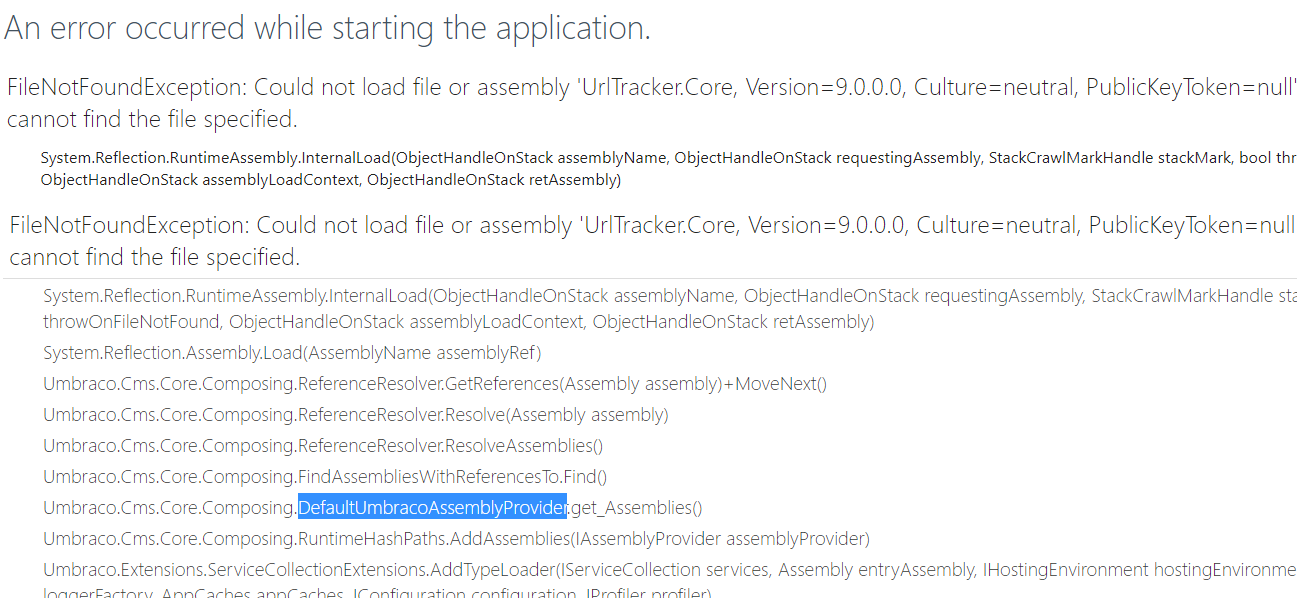Image resolution: width=1297 pixels, height=598 pixels.
Task: Click the ReferenceResolver.GetReferences stack frame line
Action: point(435,384)
